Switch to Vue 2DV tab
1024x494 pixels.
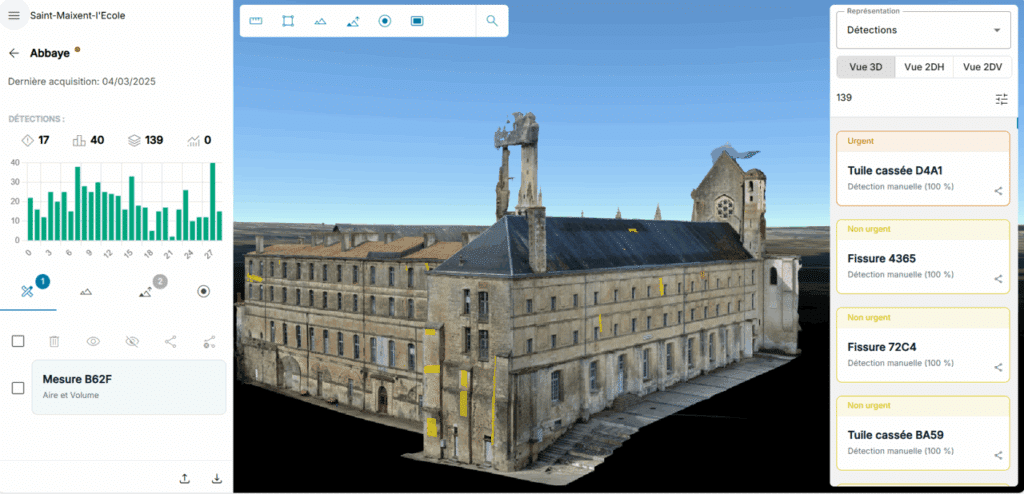tap(982, 67)
